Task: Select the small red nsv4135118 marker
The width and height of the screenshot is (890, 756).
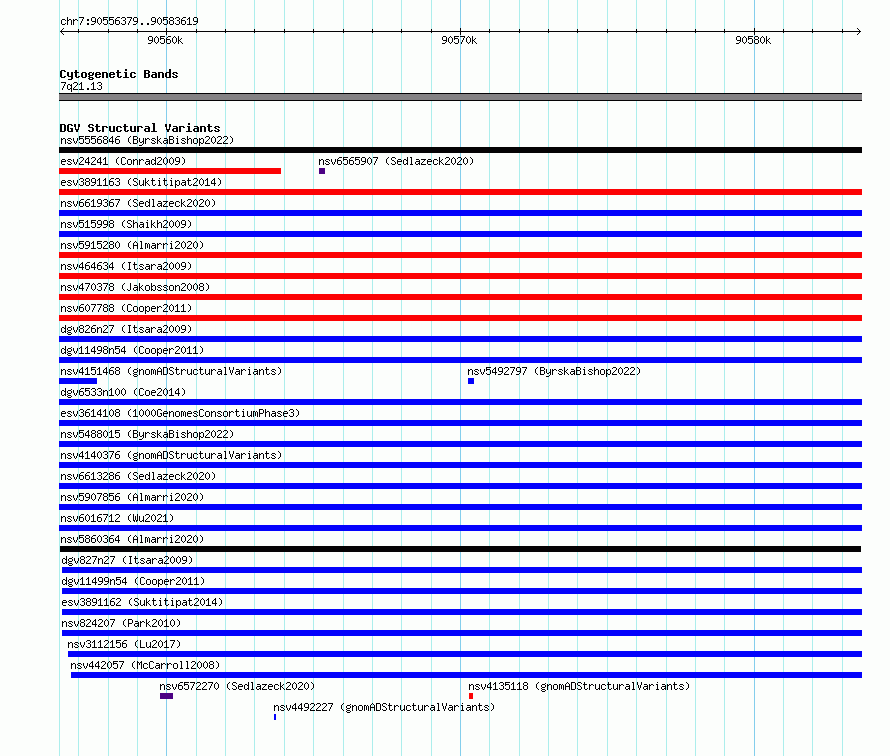Action: (471, 696)
